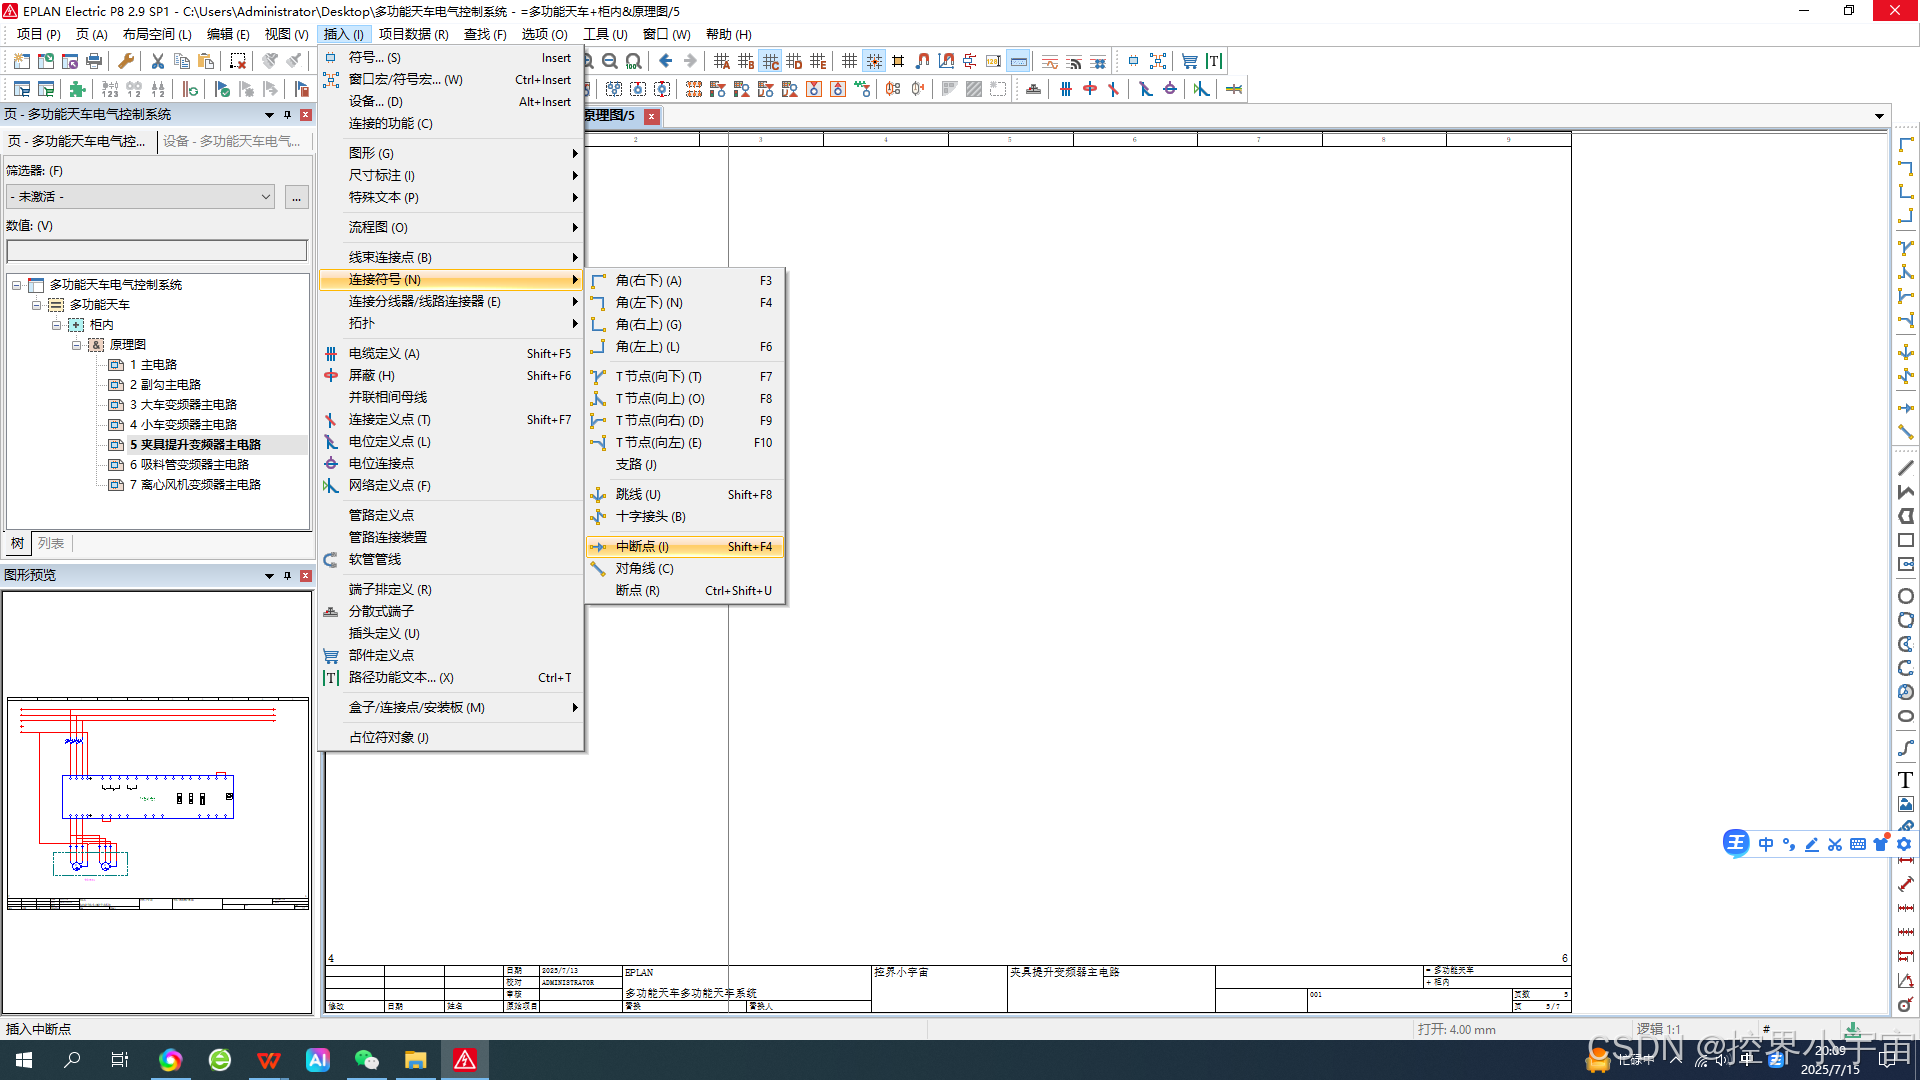Click the print icon in the toolbar

[94, 61]
